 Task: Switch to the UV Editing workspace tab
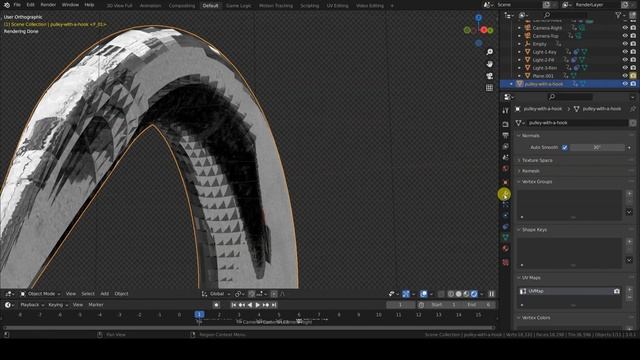click(x=337, y=6)
